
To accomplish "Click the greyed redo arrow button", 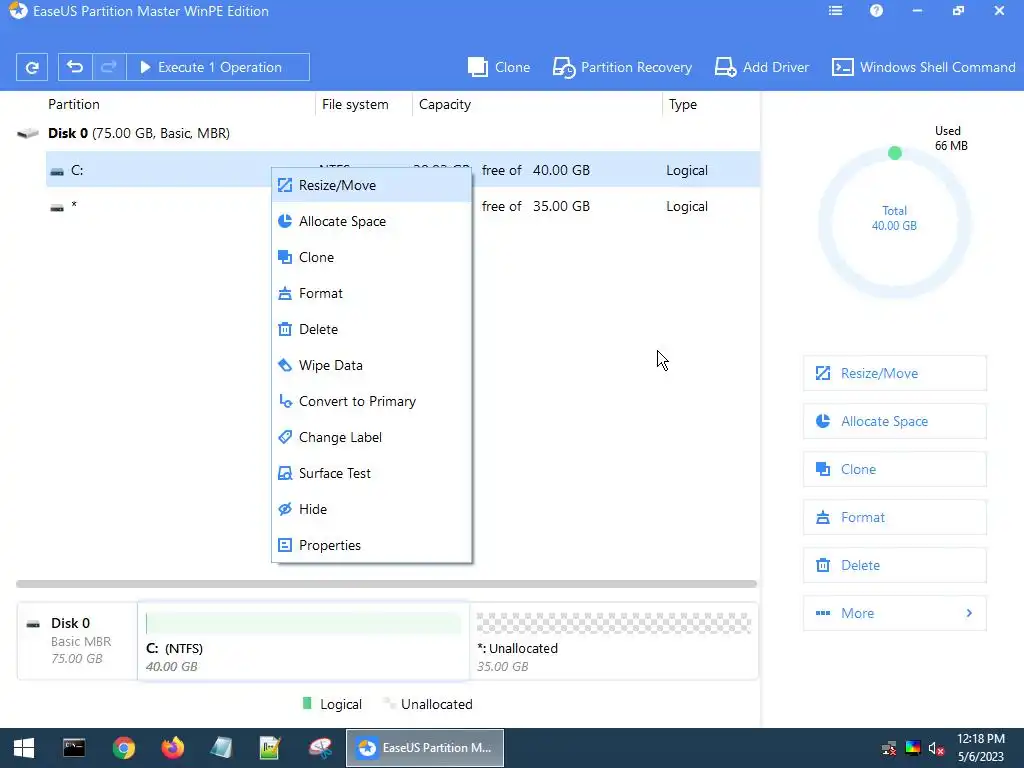I will [x=109, y=67].
